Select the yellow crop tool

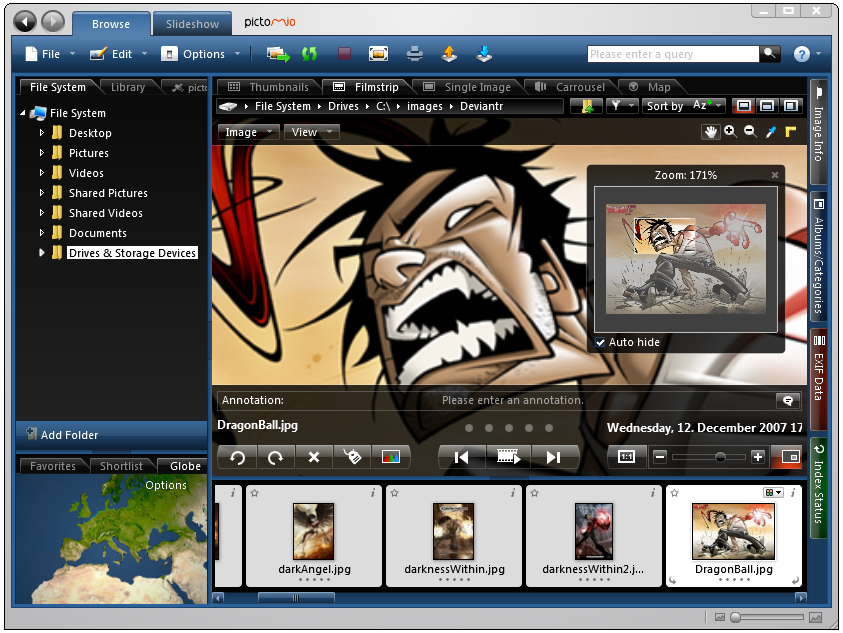tap(790, 132)
